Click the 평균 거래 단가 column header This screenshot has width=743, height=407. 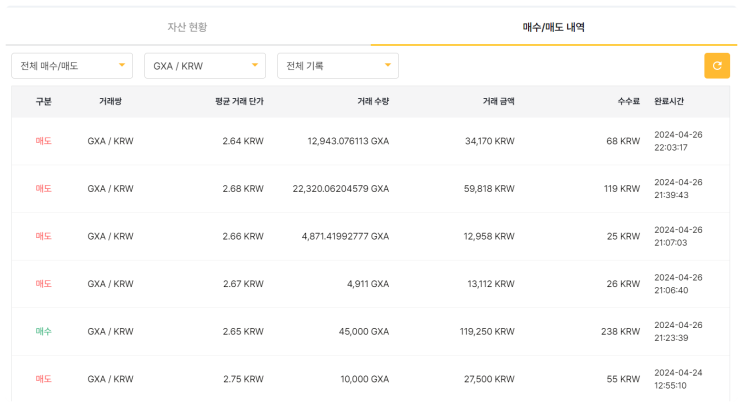click(239, 101)
